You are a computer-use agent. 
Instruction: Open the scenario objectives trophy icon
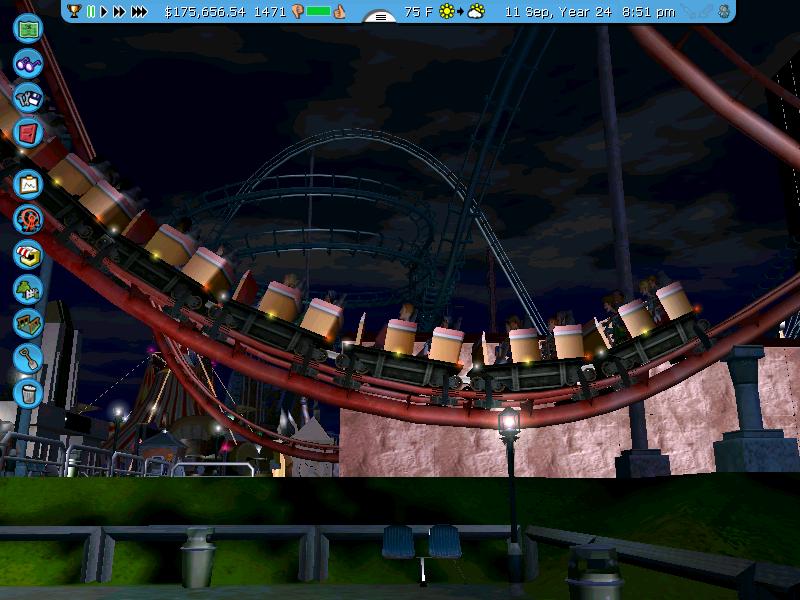tap(74, 11)
